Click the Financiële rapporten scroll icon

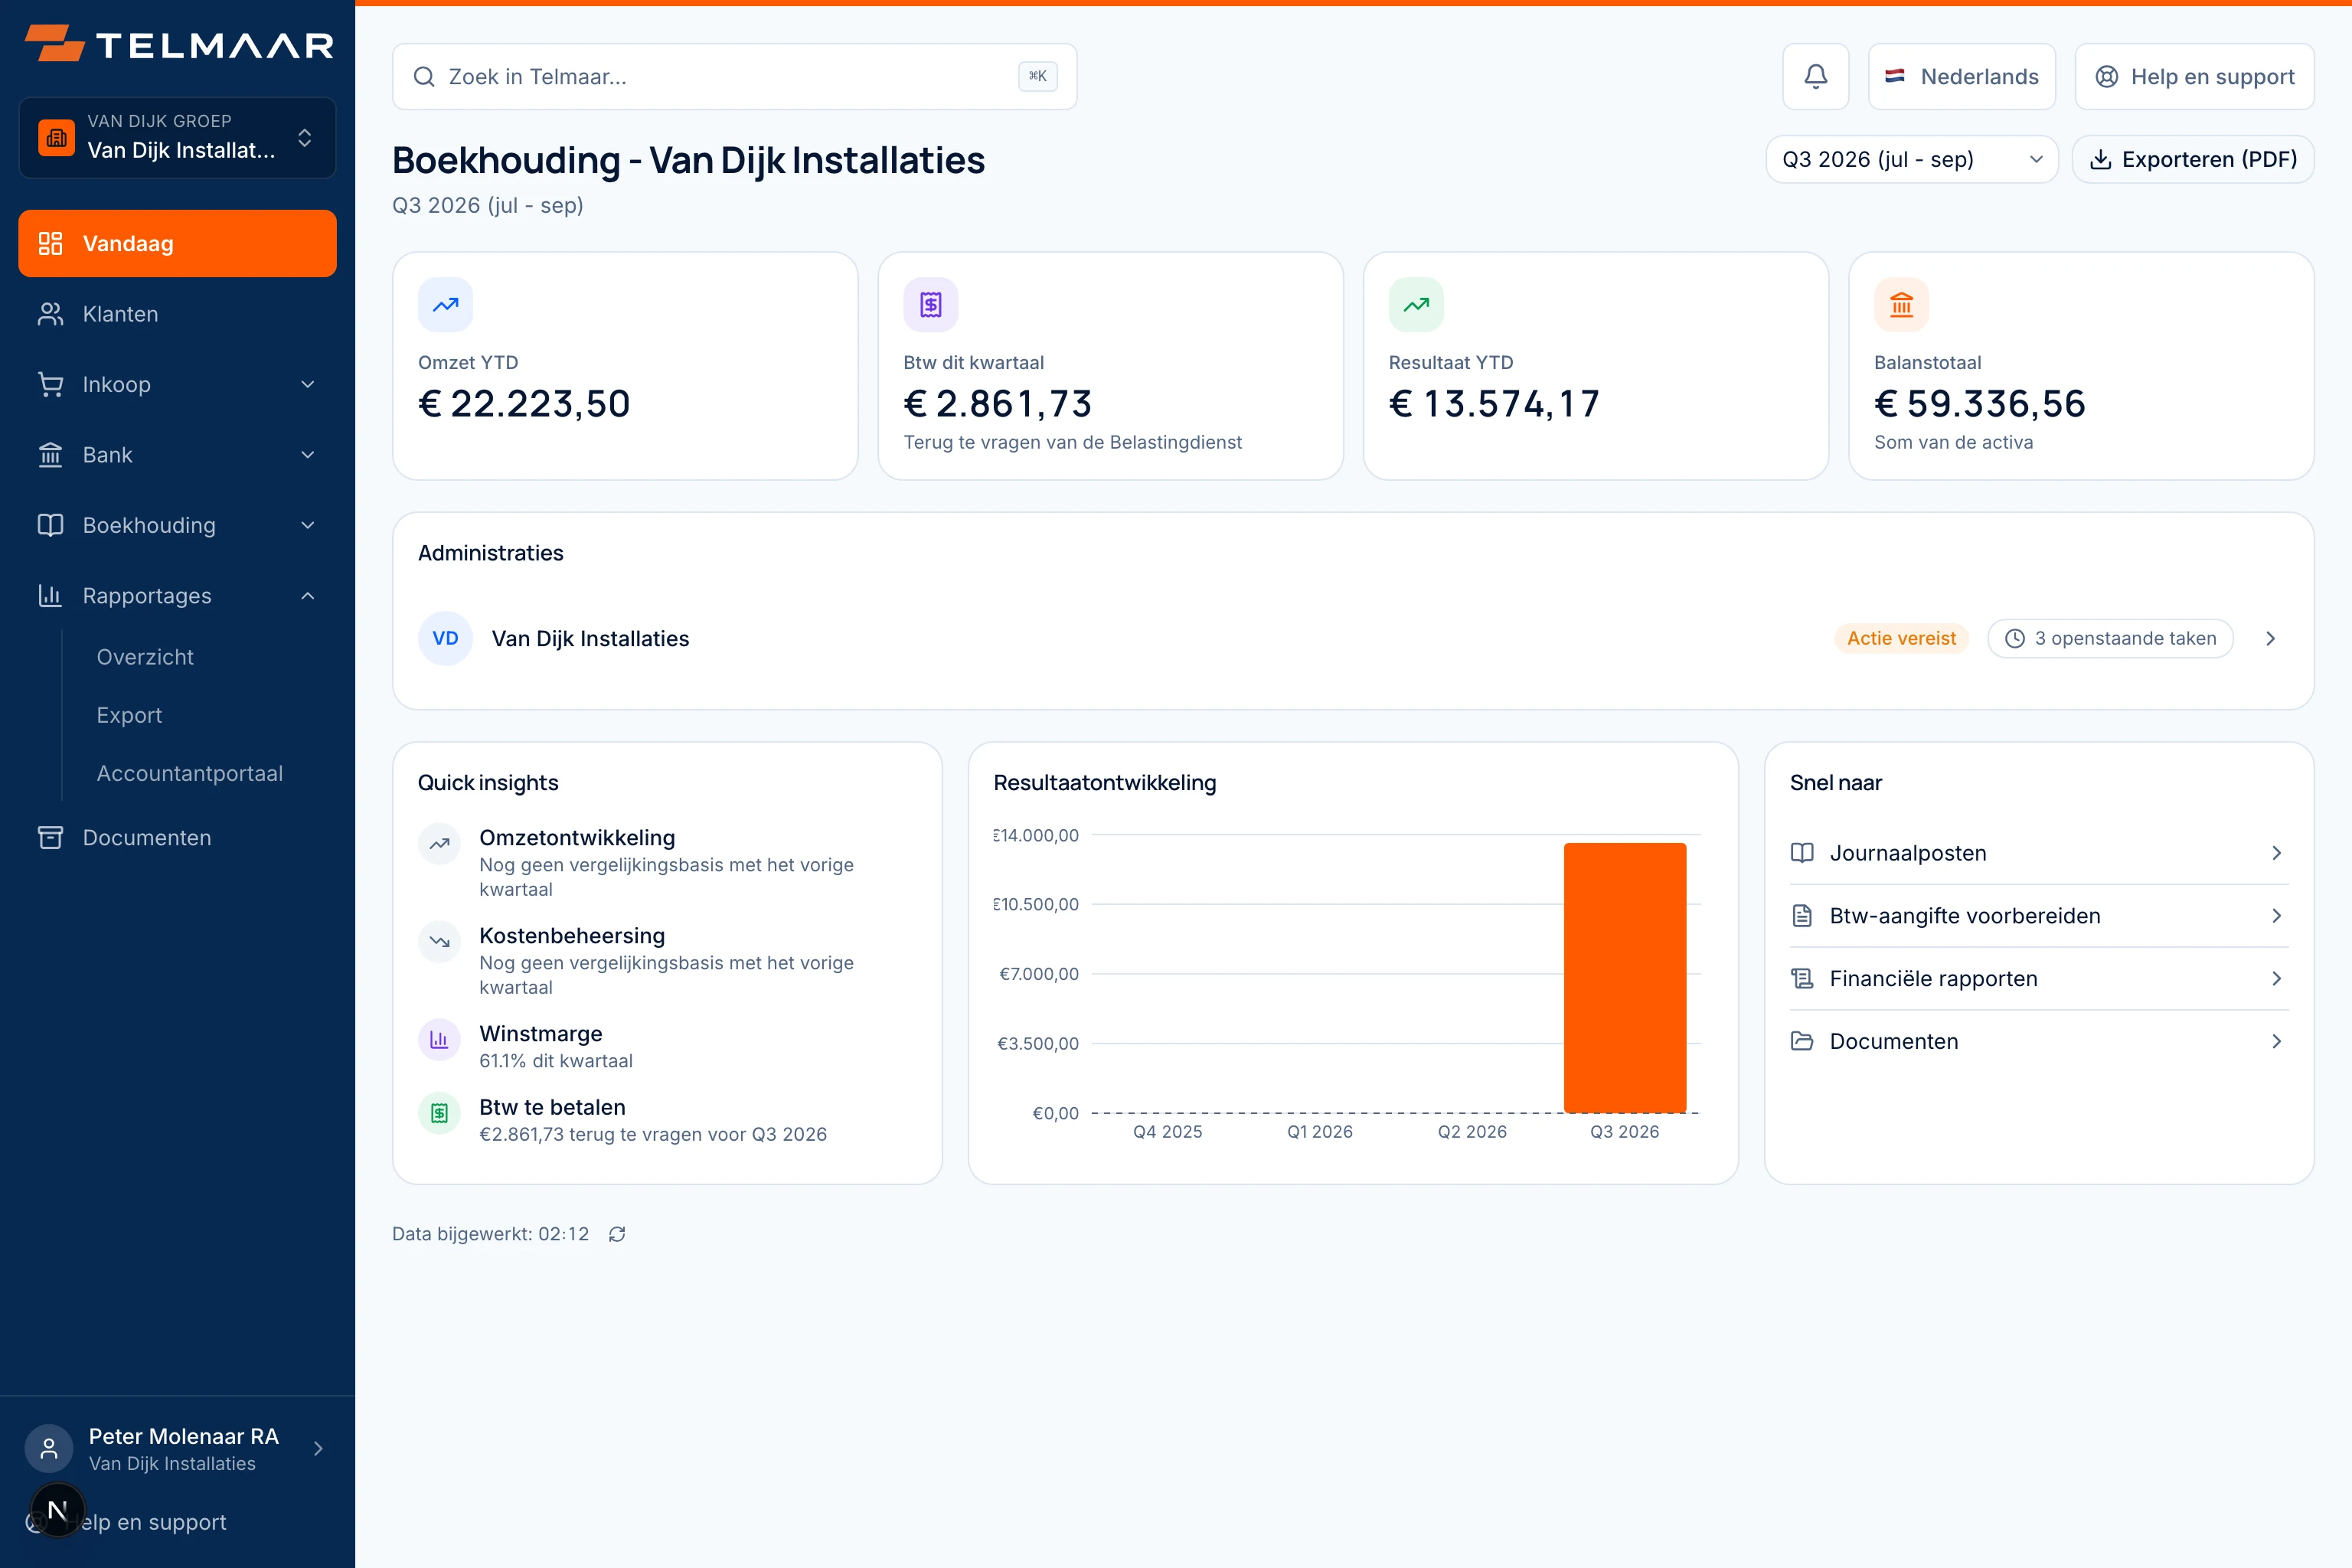(1802, 979)
